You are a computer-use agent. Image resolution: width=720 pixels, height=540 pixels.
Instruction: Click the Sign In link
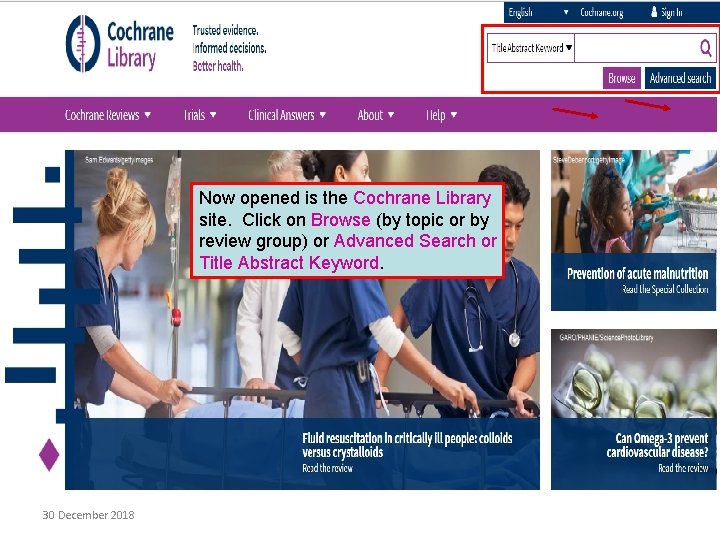point(671,12)
